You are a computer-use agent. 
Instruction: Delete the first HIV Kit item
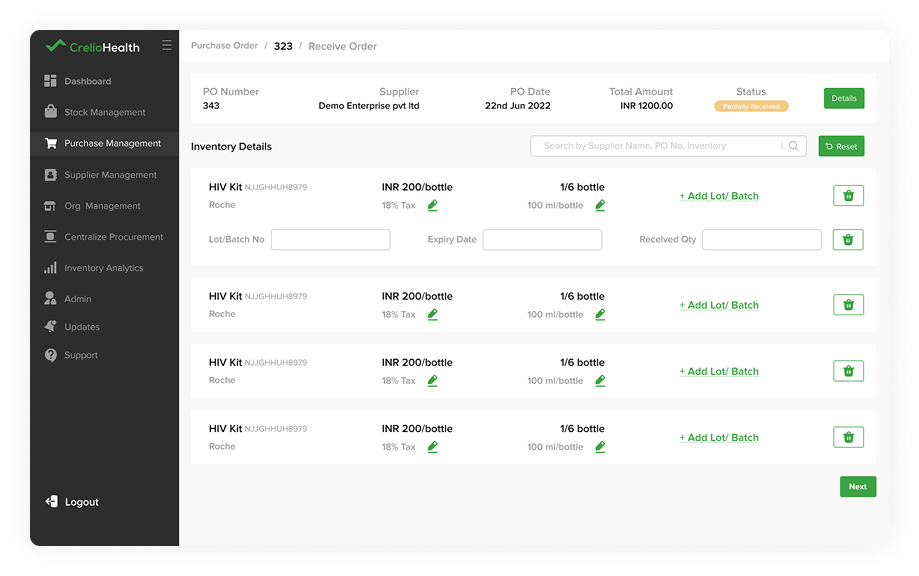[848, 196]
